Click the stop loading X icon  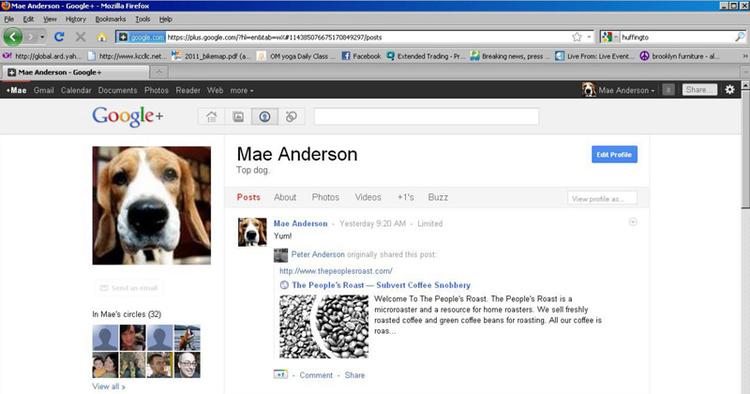pyautogui.click(x=80, y=37)
